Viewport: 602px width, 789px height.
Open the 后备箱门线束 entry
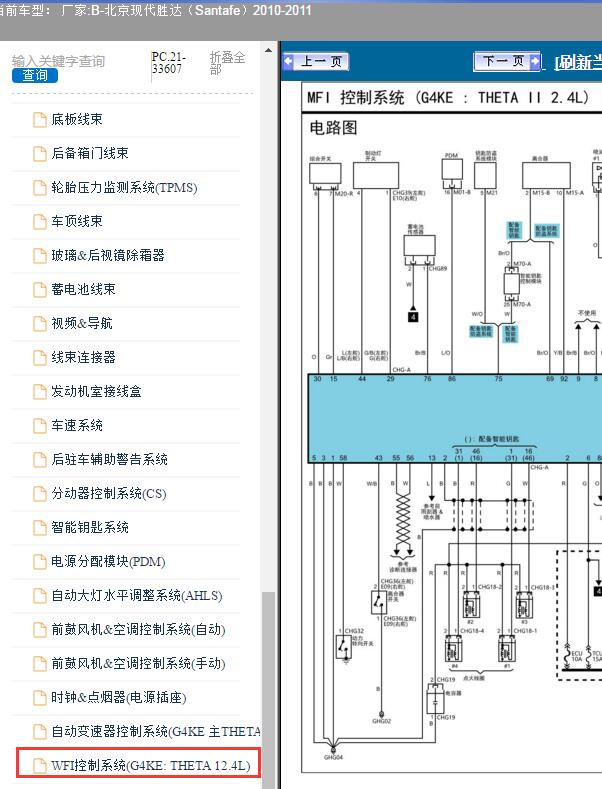(90, 153)
